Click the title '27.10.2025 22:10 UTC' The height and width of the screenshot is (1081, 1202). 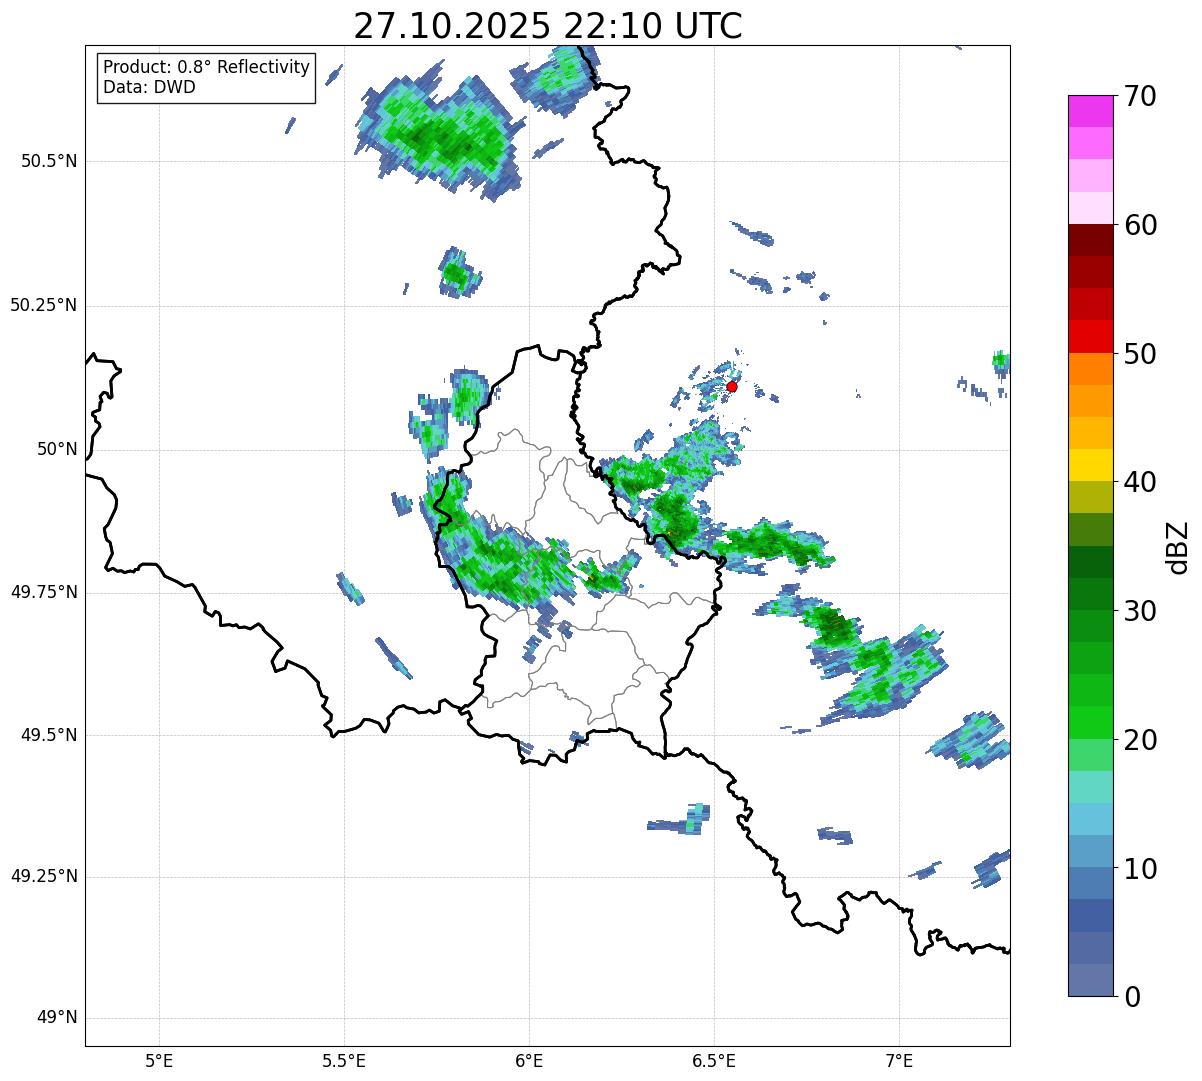click(548, 26)
